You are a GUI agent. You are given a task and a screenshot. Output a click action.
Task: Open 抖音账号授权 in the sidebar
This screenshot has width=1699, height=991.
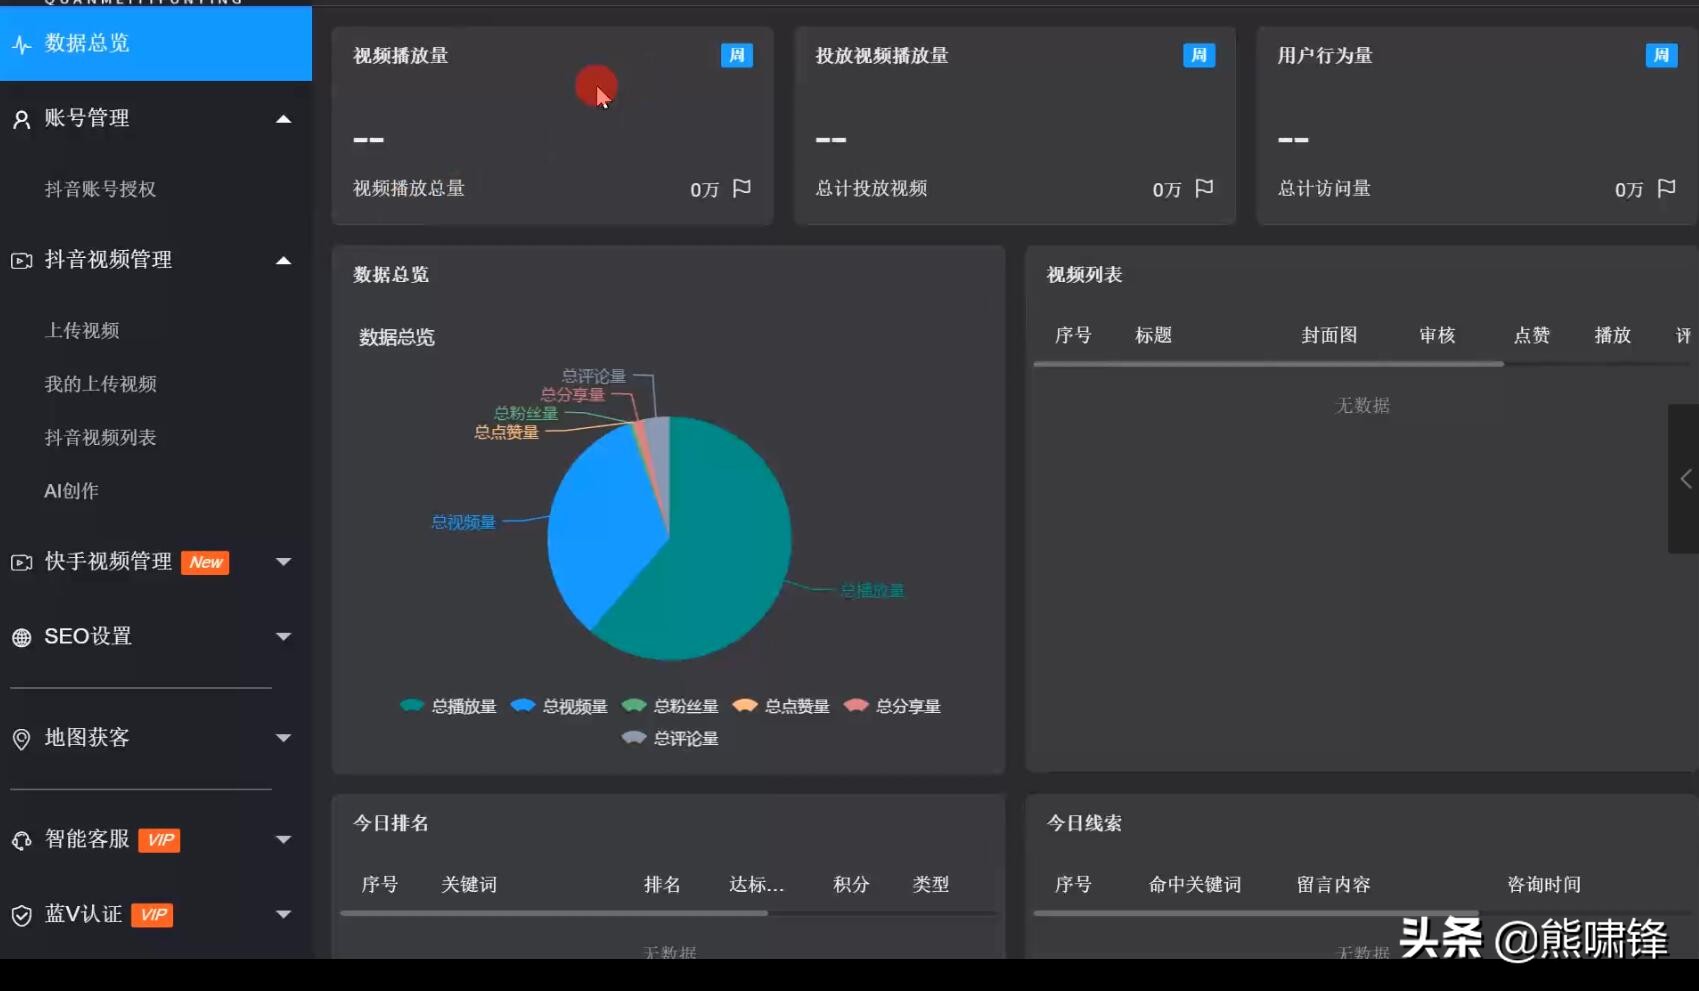[101, 189]
